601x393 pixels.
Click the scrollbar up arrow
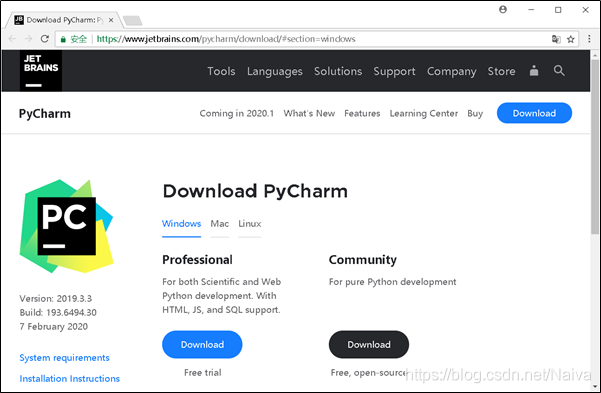pyautogui.click(x=595, y=55)
